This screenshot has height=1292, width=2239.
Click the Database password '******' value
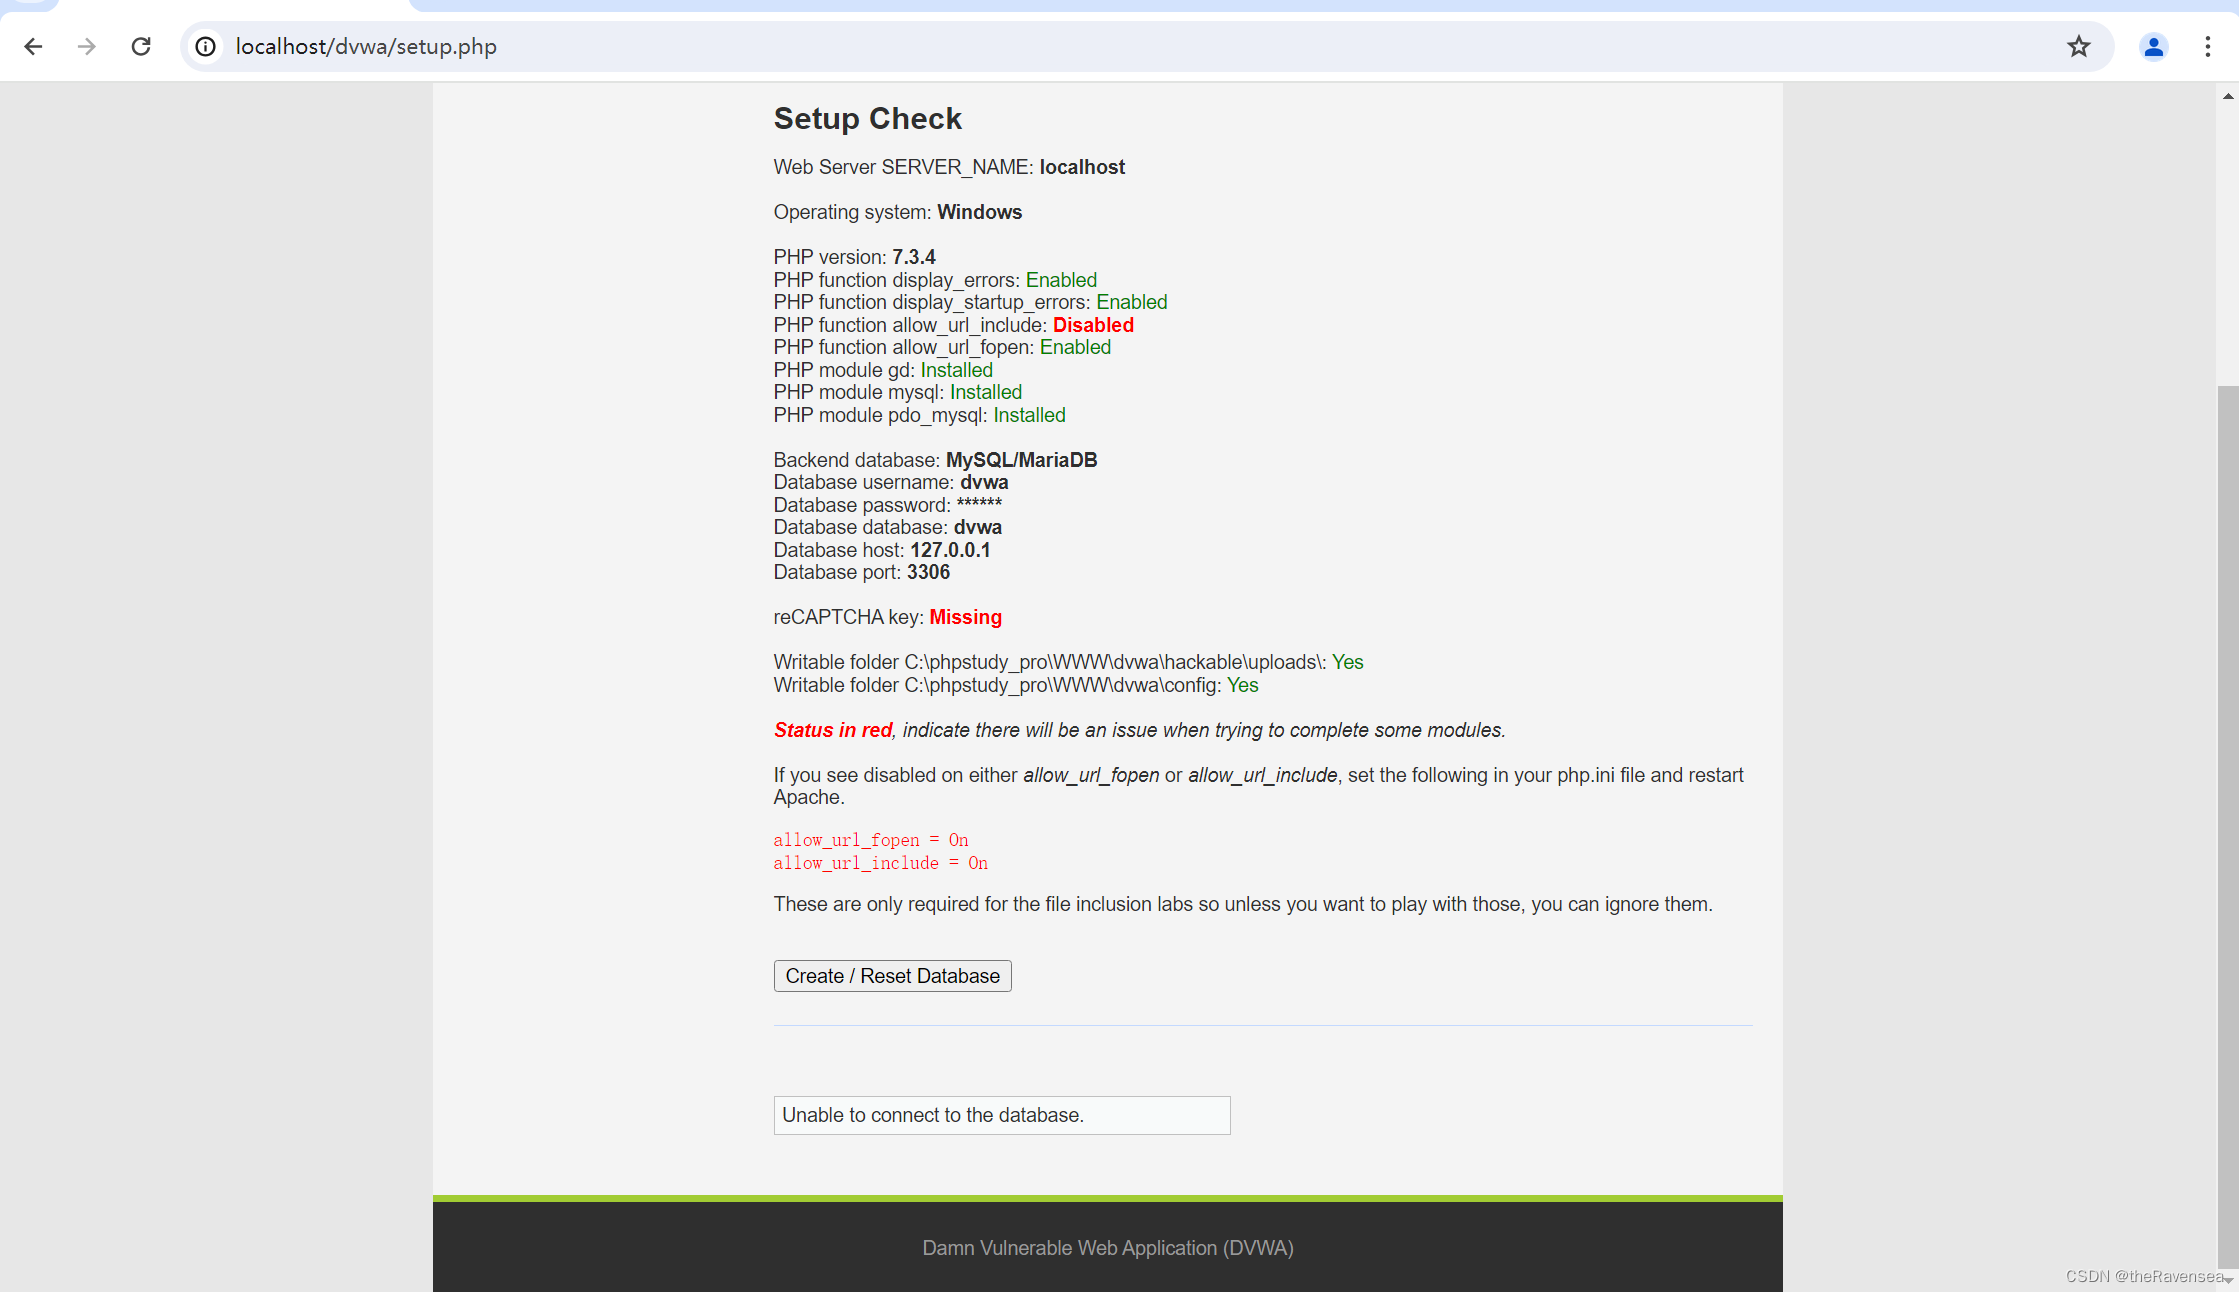[979, 503]
